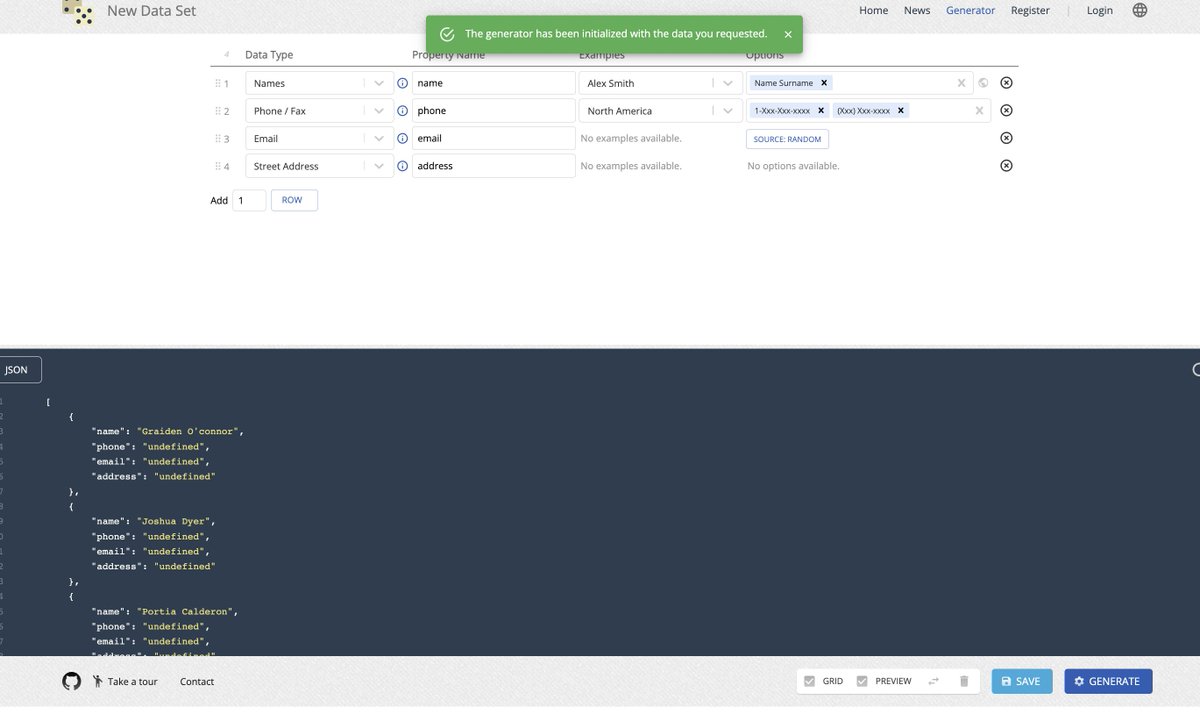Click "Portia Calderon" in the JSON preview

(x=186, y=611)
